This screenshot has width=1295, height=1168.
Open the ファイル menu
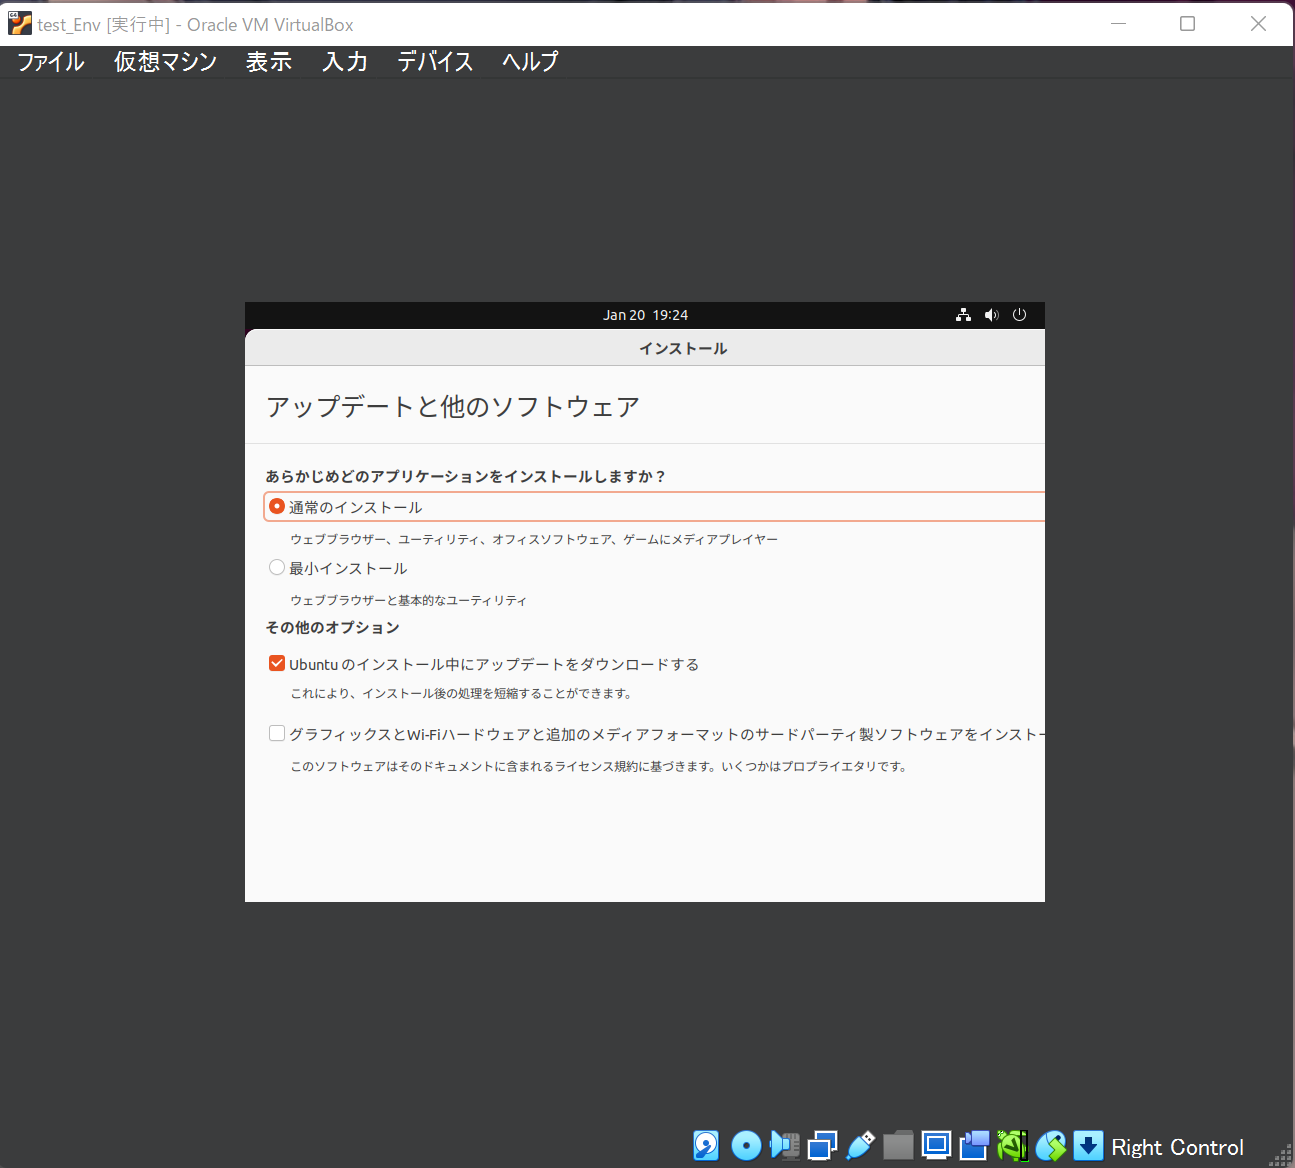pos(51,62)
